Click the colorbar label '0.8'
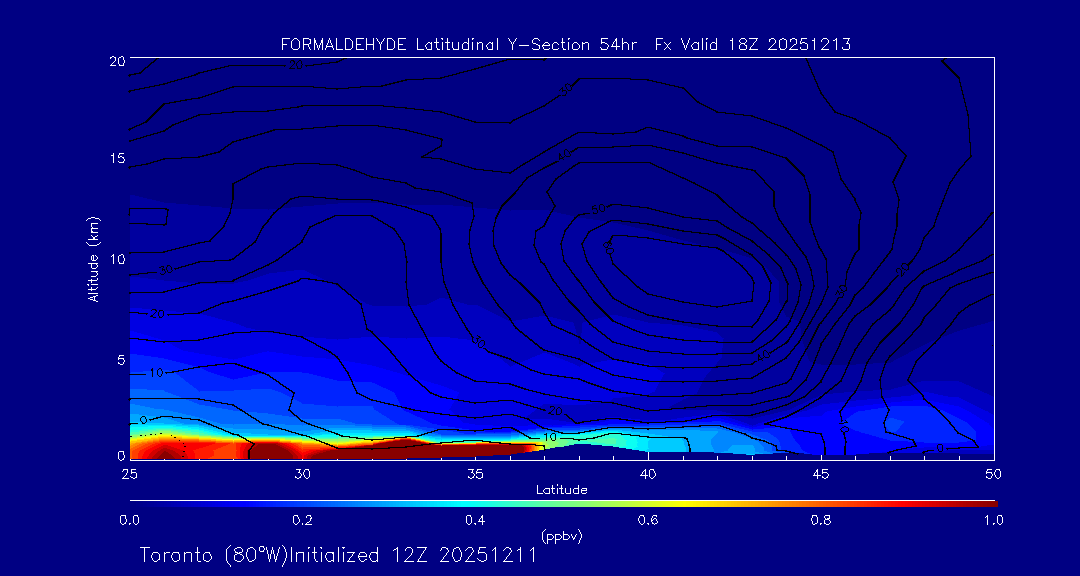 [x=821, y=520]
